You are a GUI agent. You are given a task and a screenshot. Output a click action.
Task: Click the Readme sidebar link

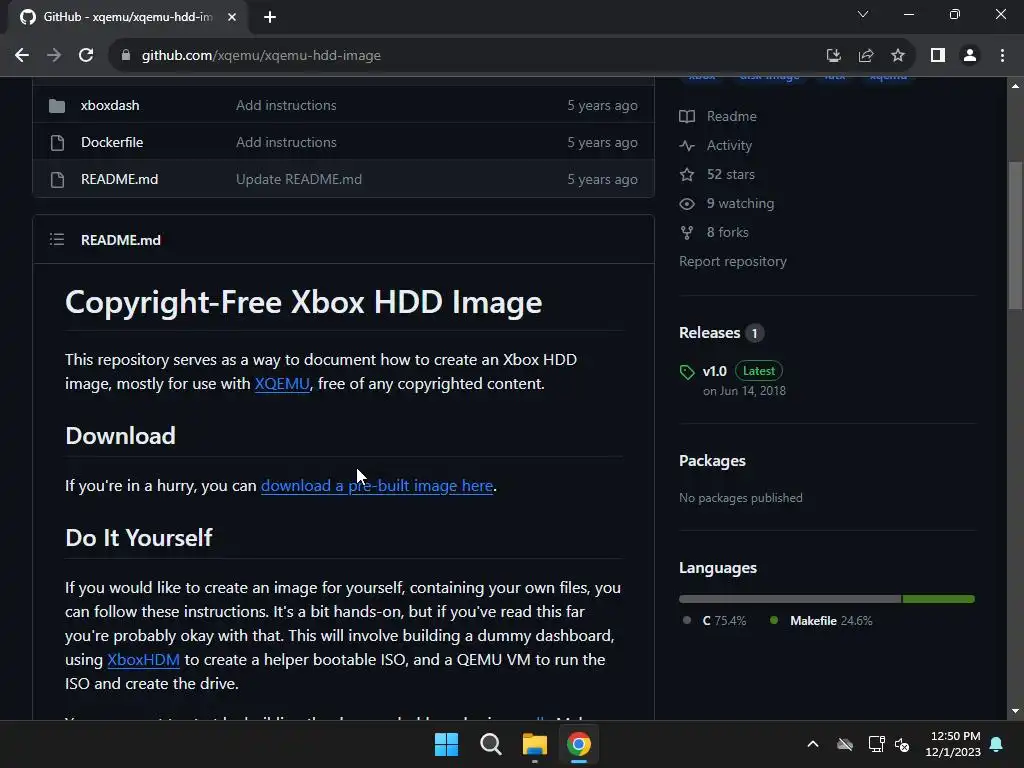click(x=731, y=116)
